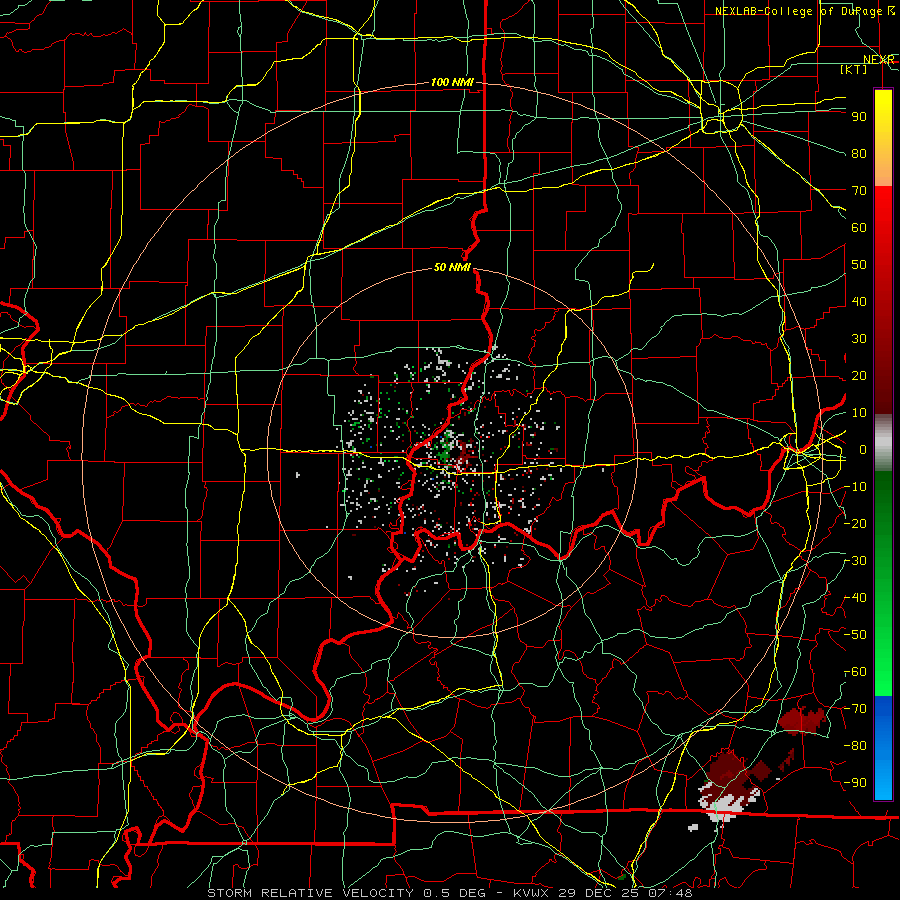Click the KVWX radar site identifier
The width and height of the screenshot is (900, 900).
pos(532,893)
